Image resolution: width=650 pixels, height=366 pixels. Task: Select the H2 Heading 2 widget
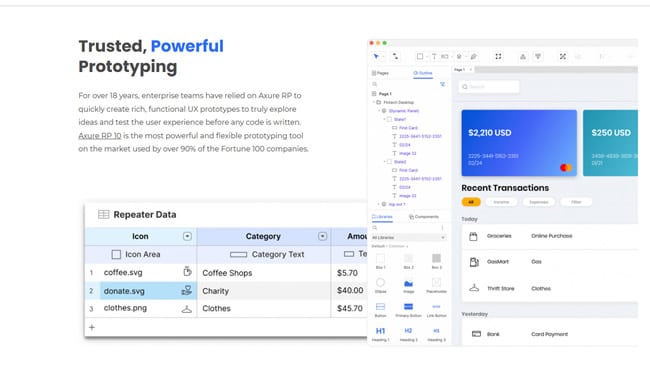click(x=408, y=334)
